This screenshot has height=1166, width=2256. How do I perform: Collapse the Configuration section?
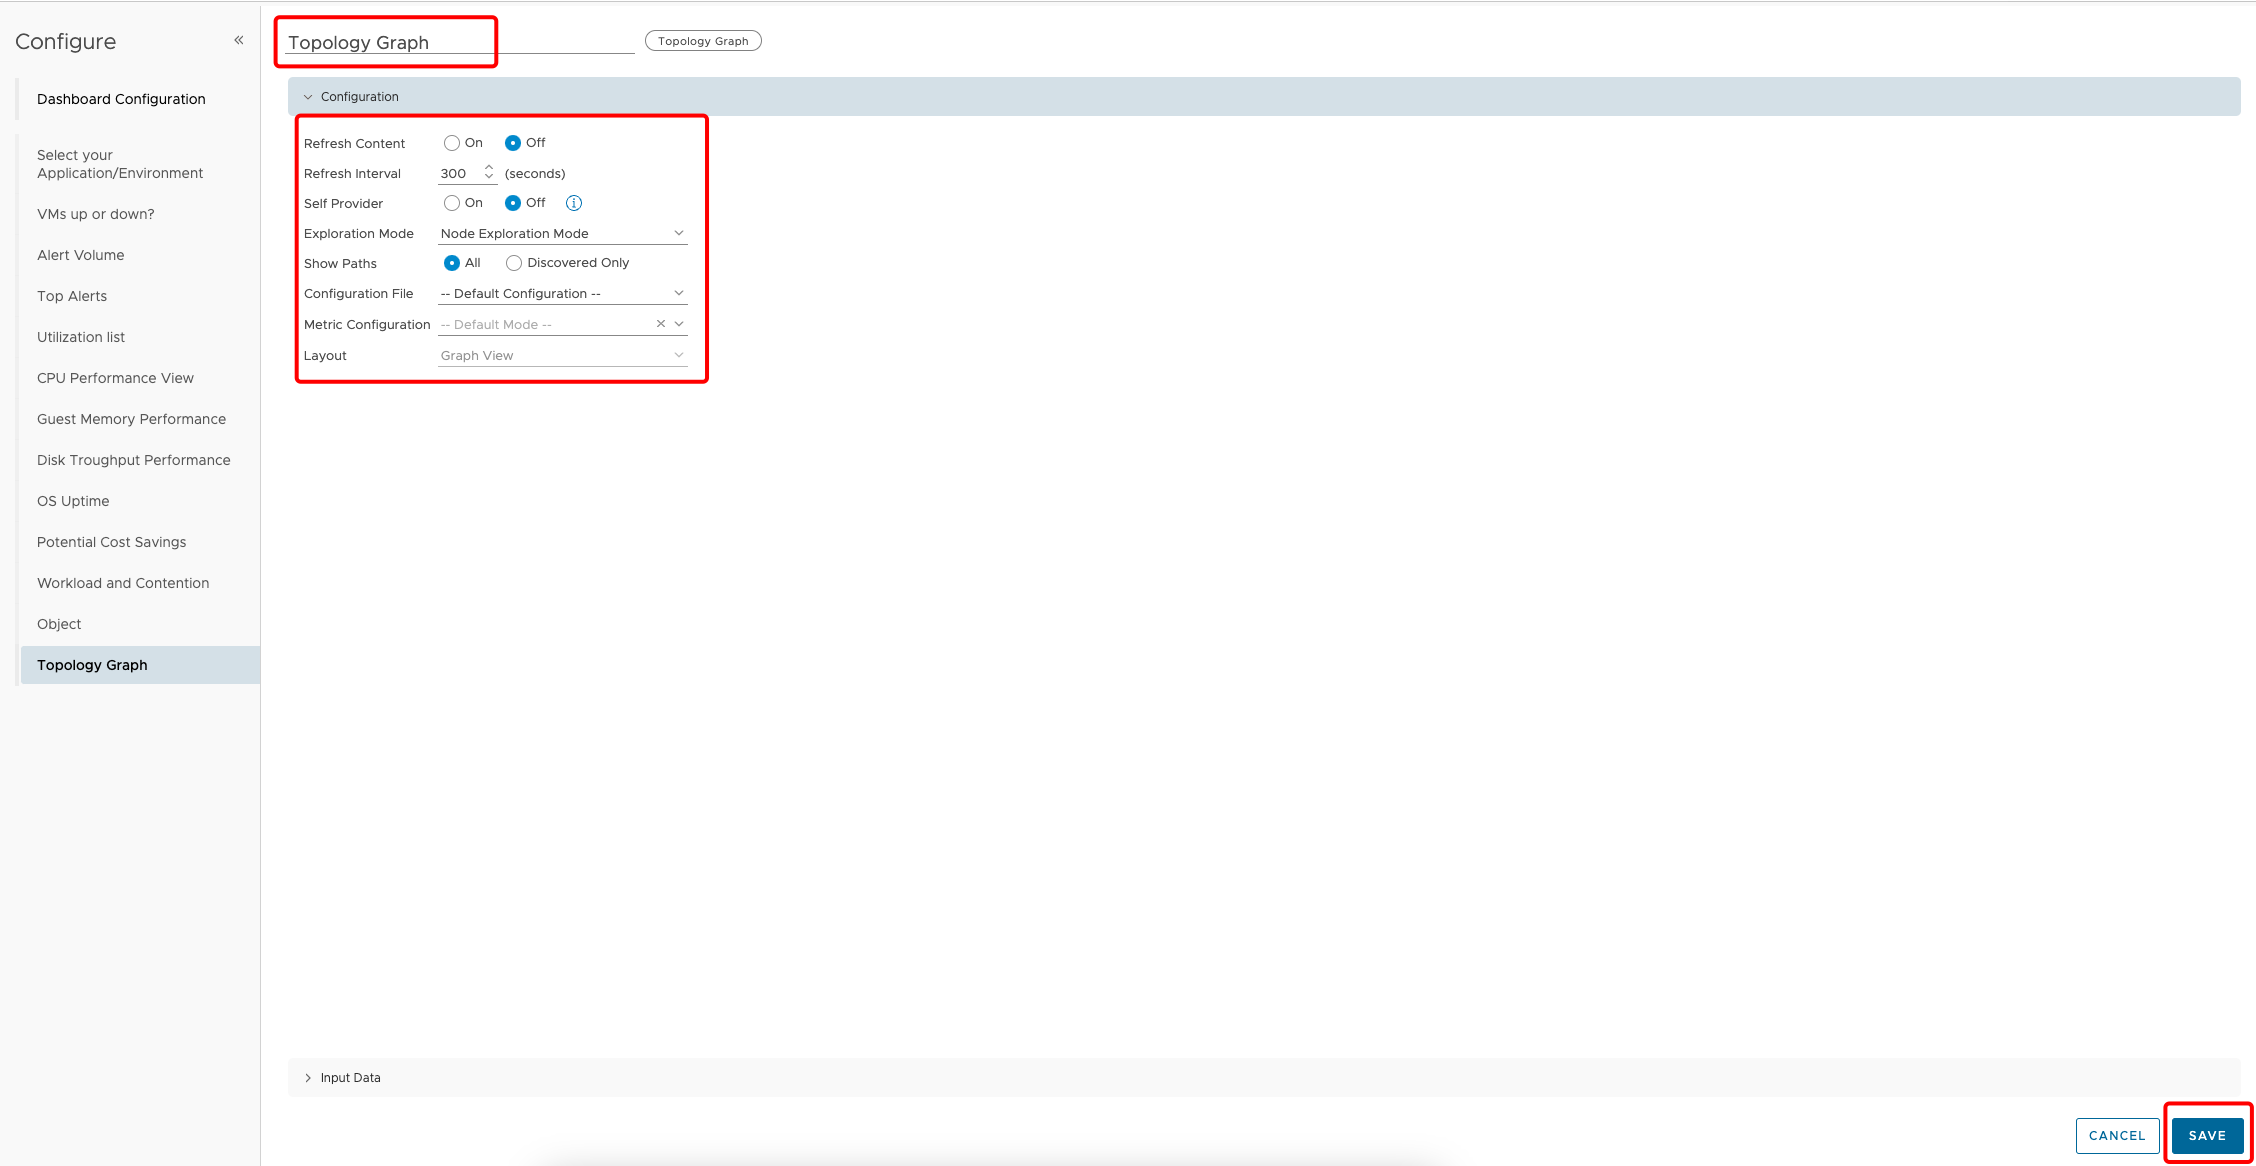tap(309, 96)
